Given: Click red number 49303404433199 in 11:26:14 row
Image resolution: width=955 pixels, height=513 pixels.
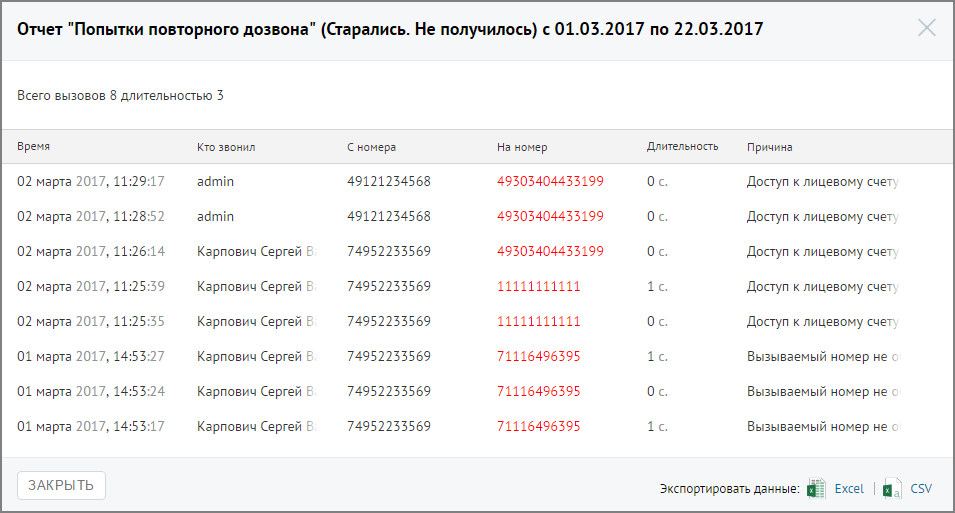Looking at the screenshot, I should tap(550, 252).
